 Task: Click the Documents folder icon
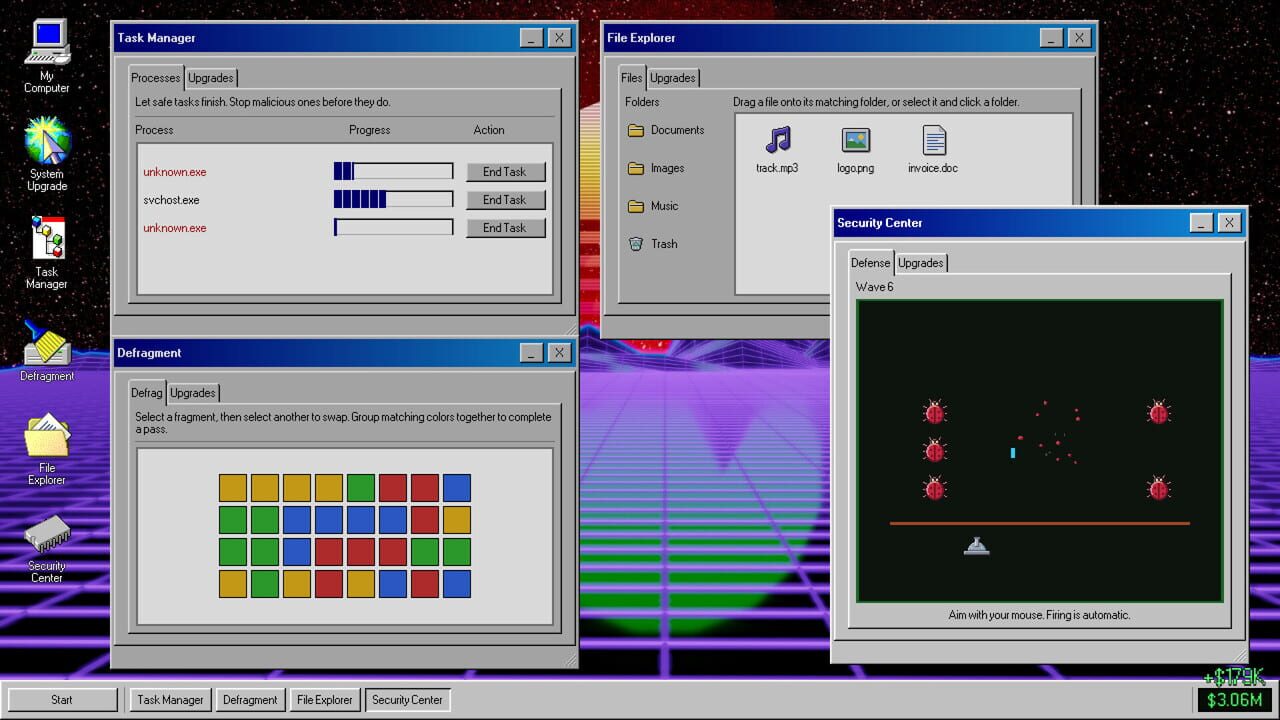tap(635, 130)
